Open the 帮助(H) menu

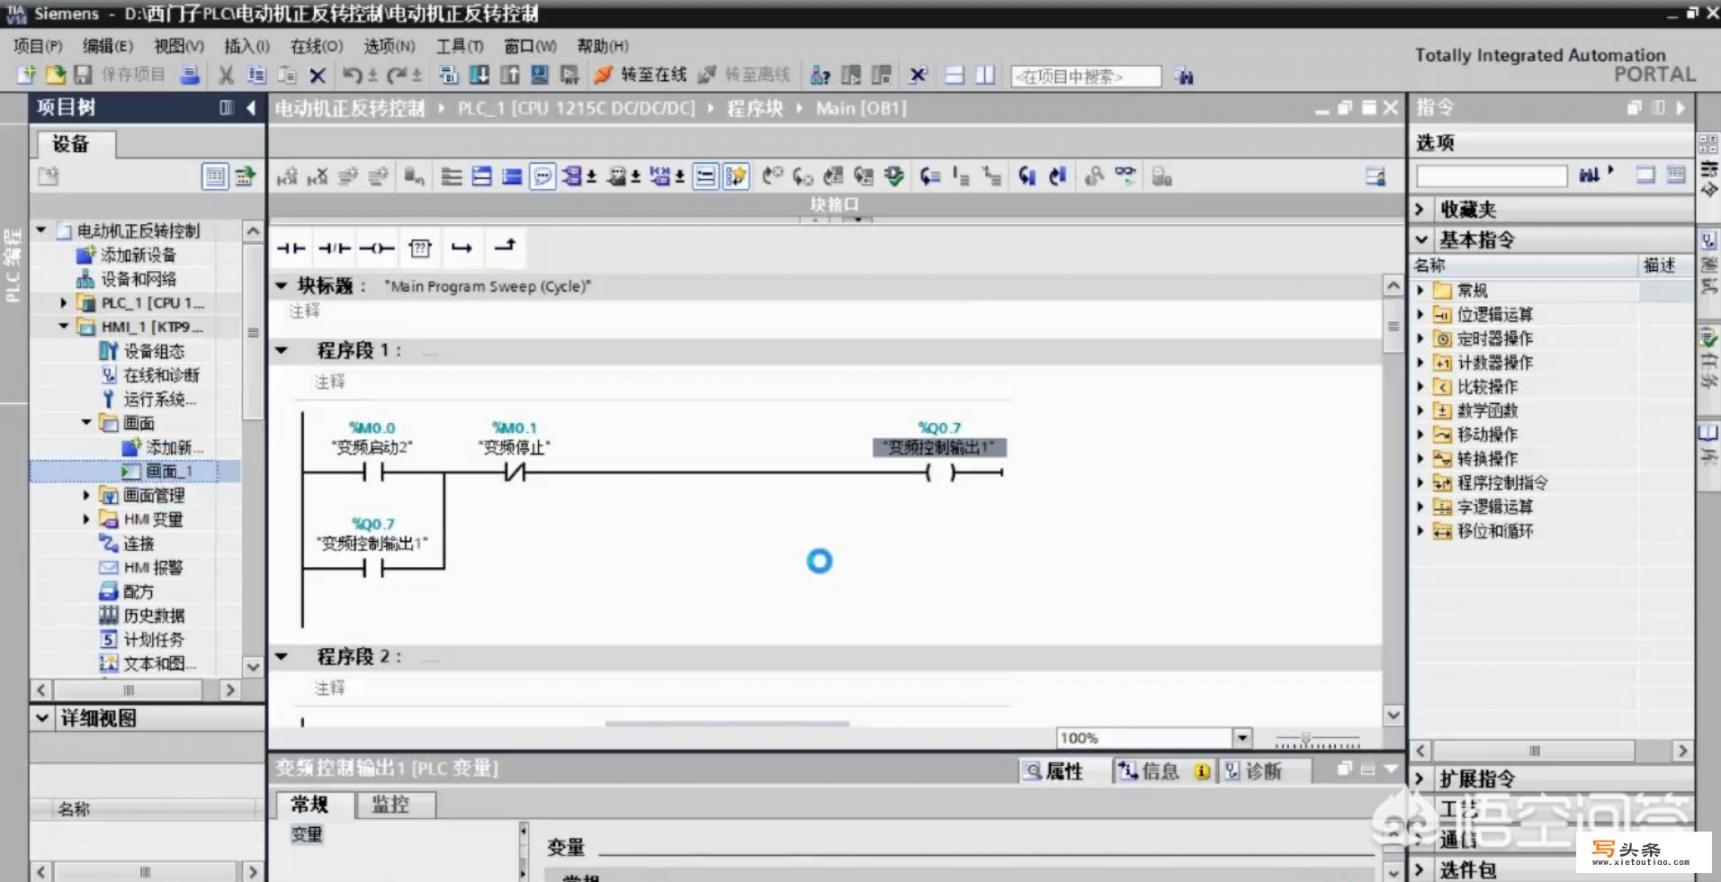(602, 46)
